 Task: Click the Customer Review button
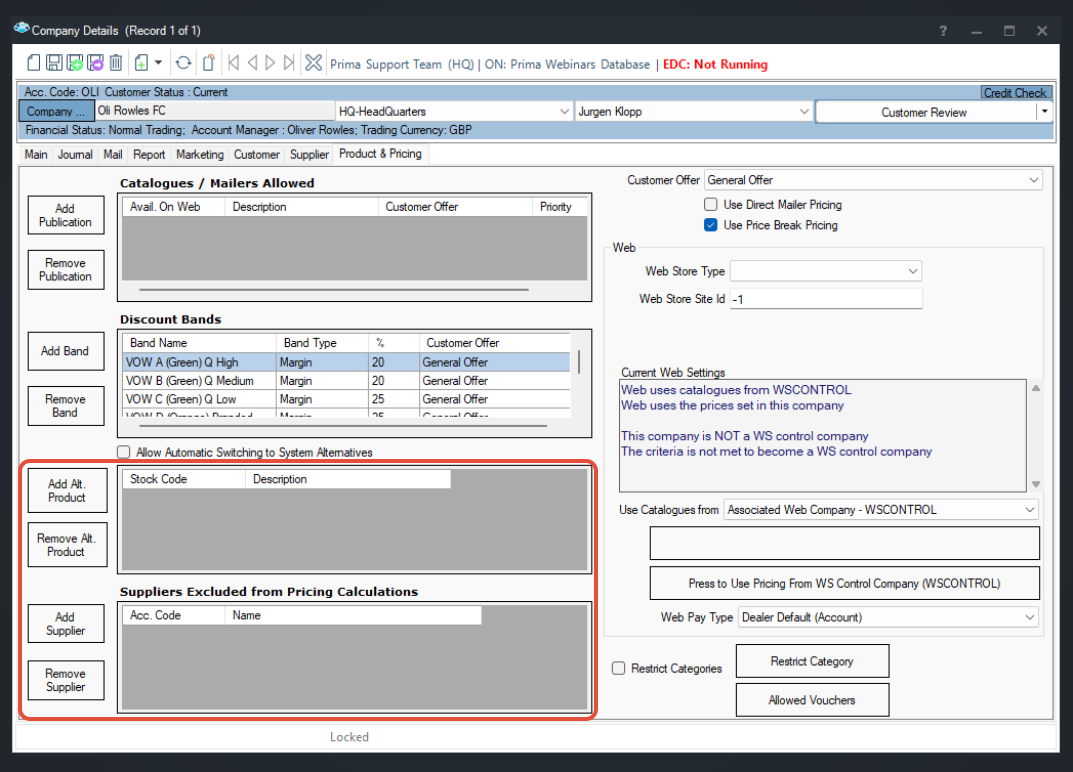tap(925, 112)
